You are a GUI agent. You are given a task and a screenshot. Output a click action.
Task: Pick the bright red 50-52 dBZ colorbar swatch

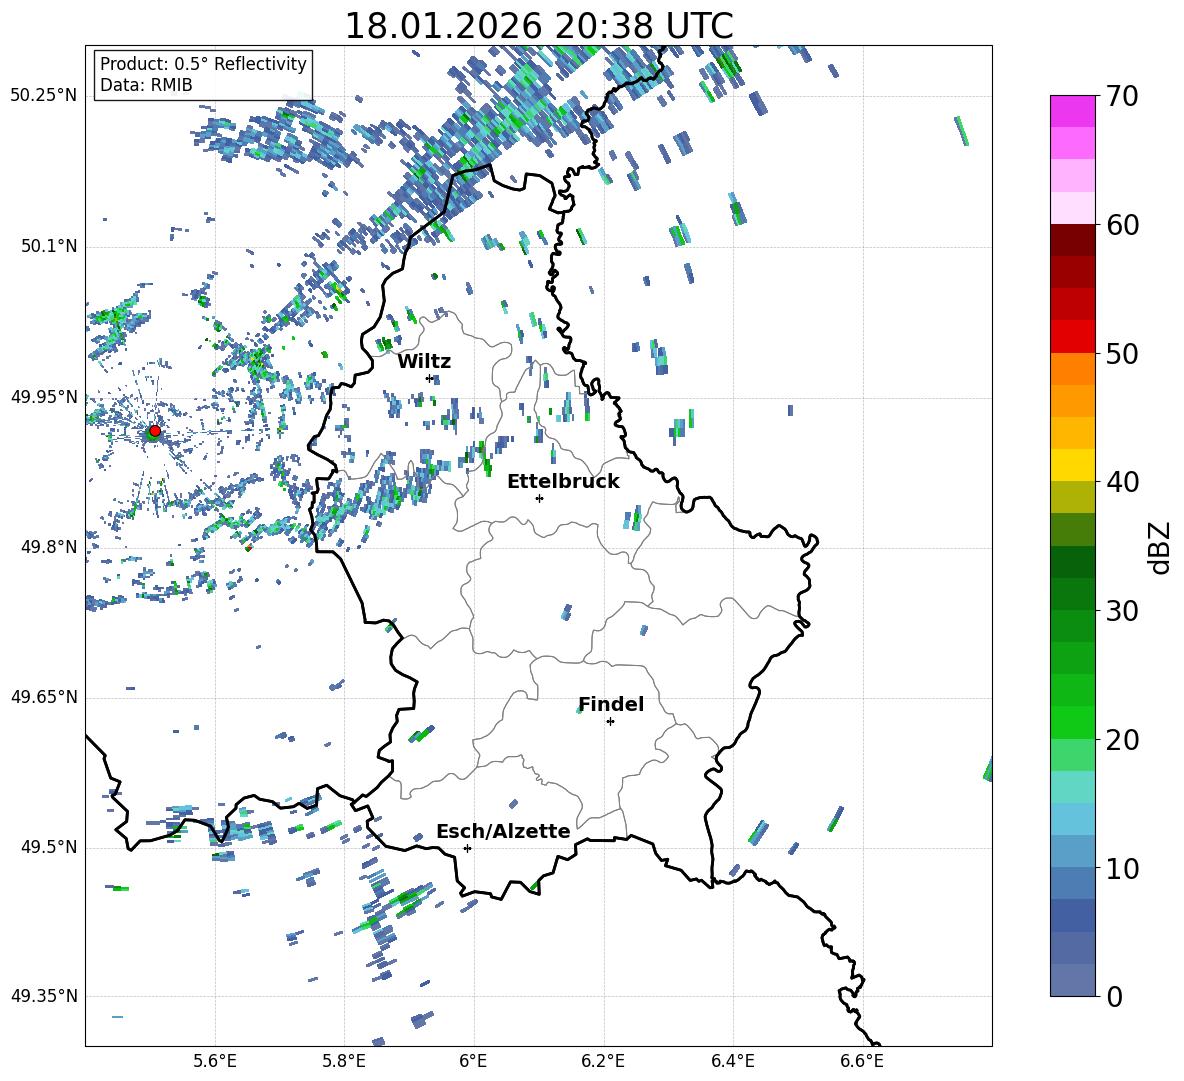[x=1072, y=337]
